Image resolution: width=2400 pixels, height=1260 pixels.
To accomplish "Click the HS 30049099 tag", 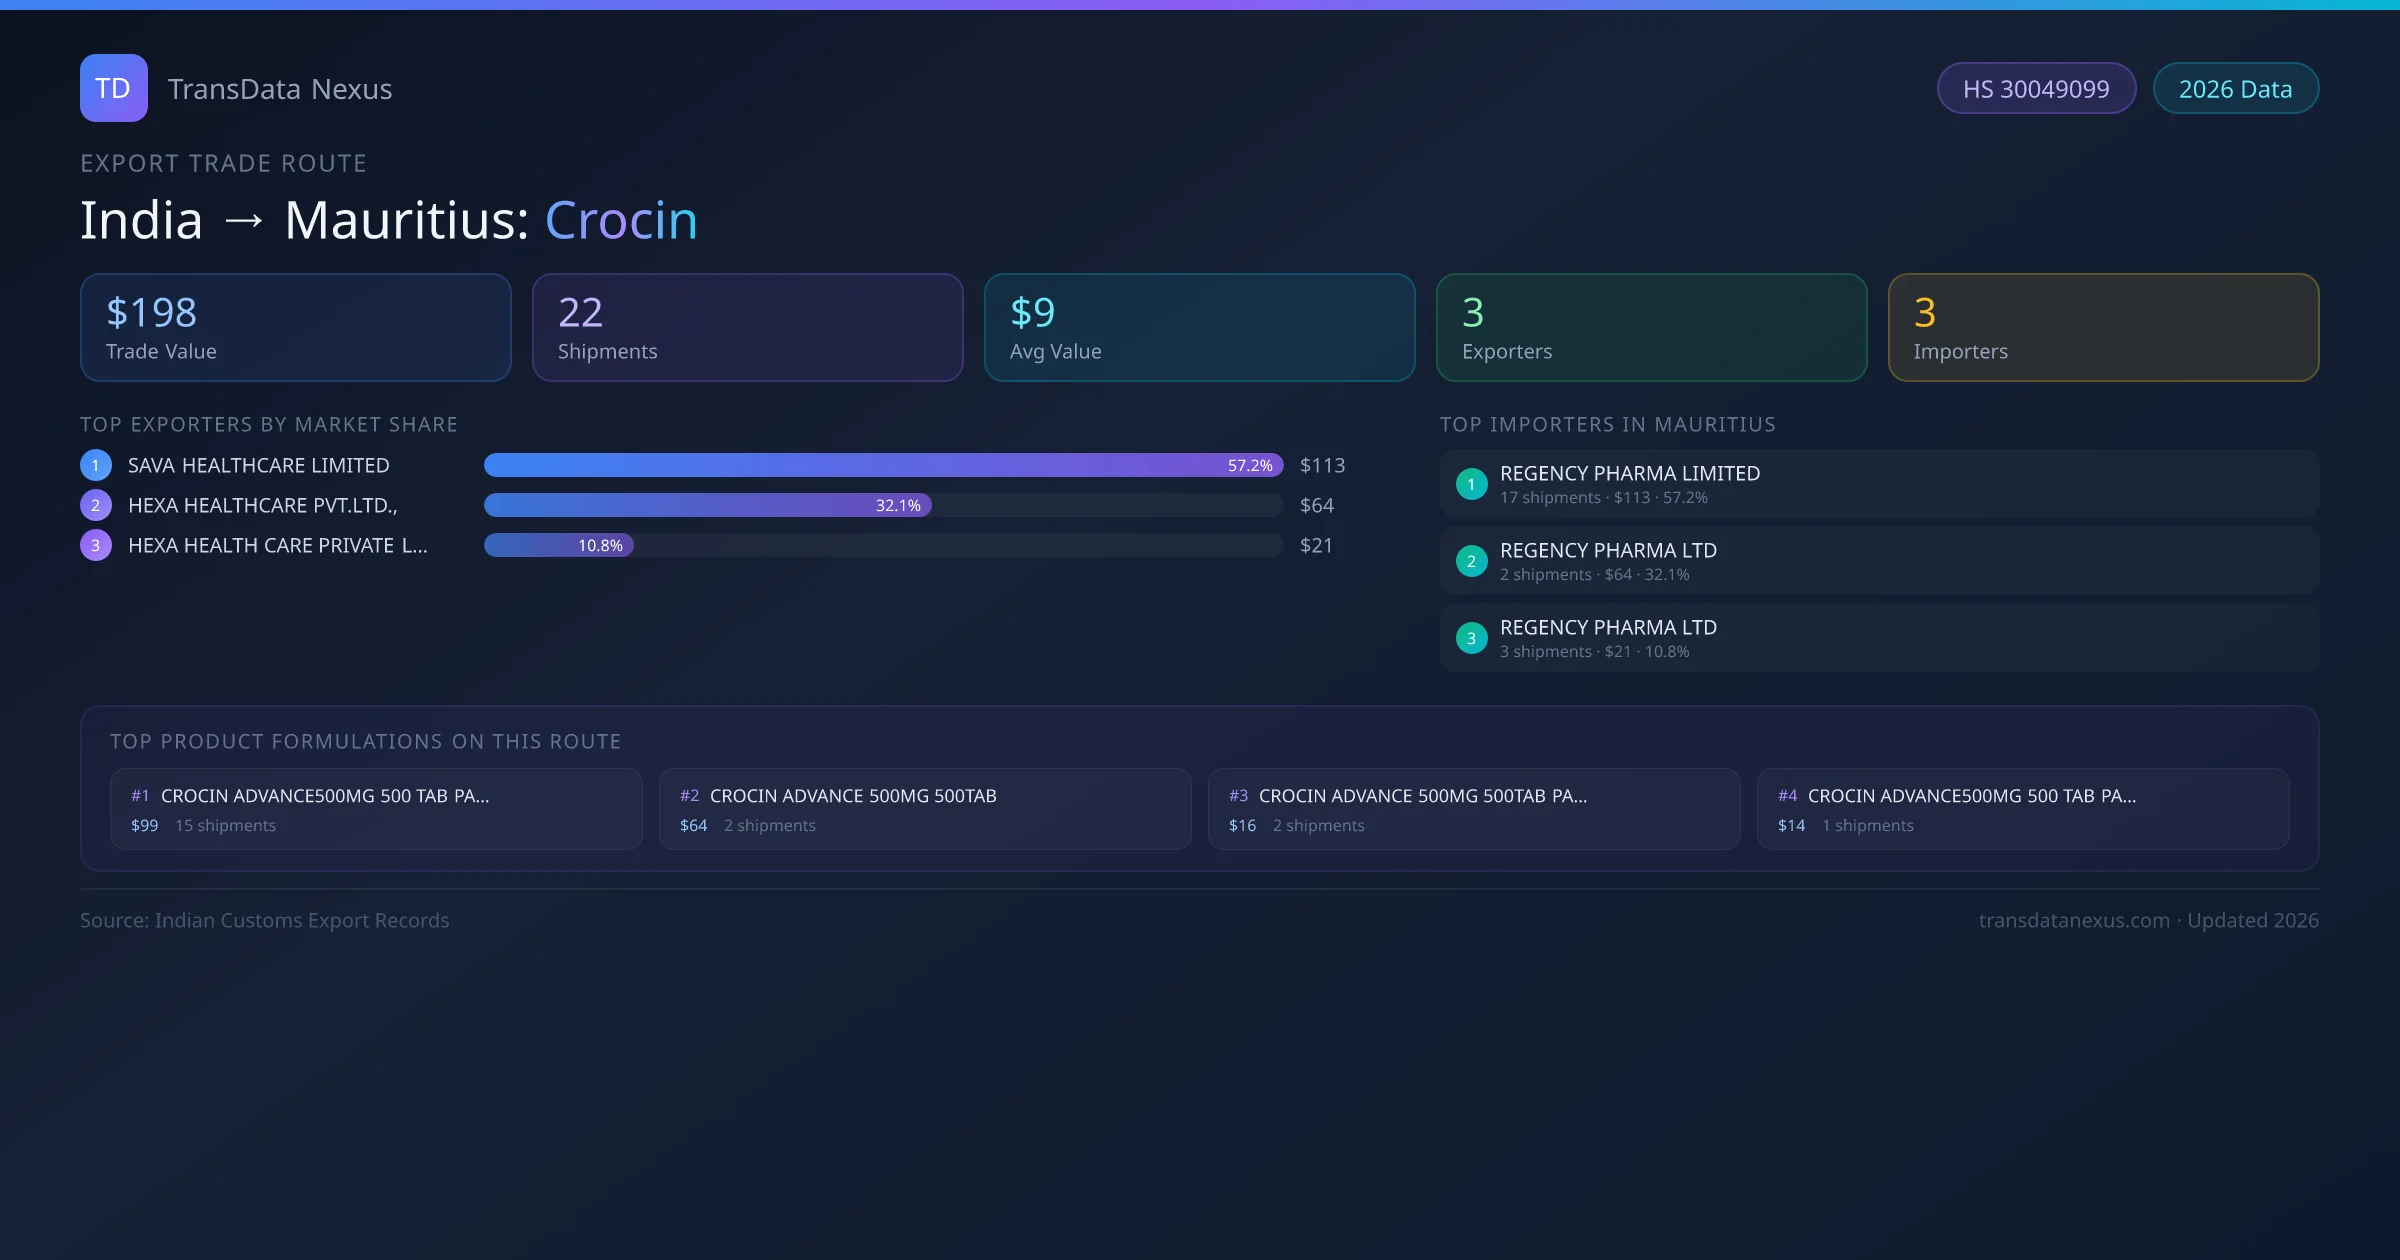I will tap(2036, 89).
